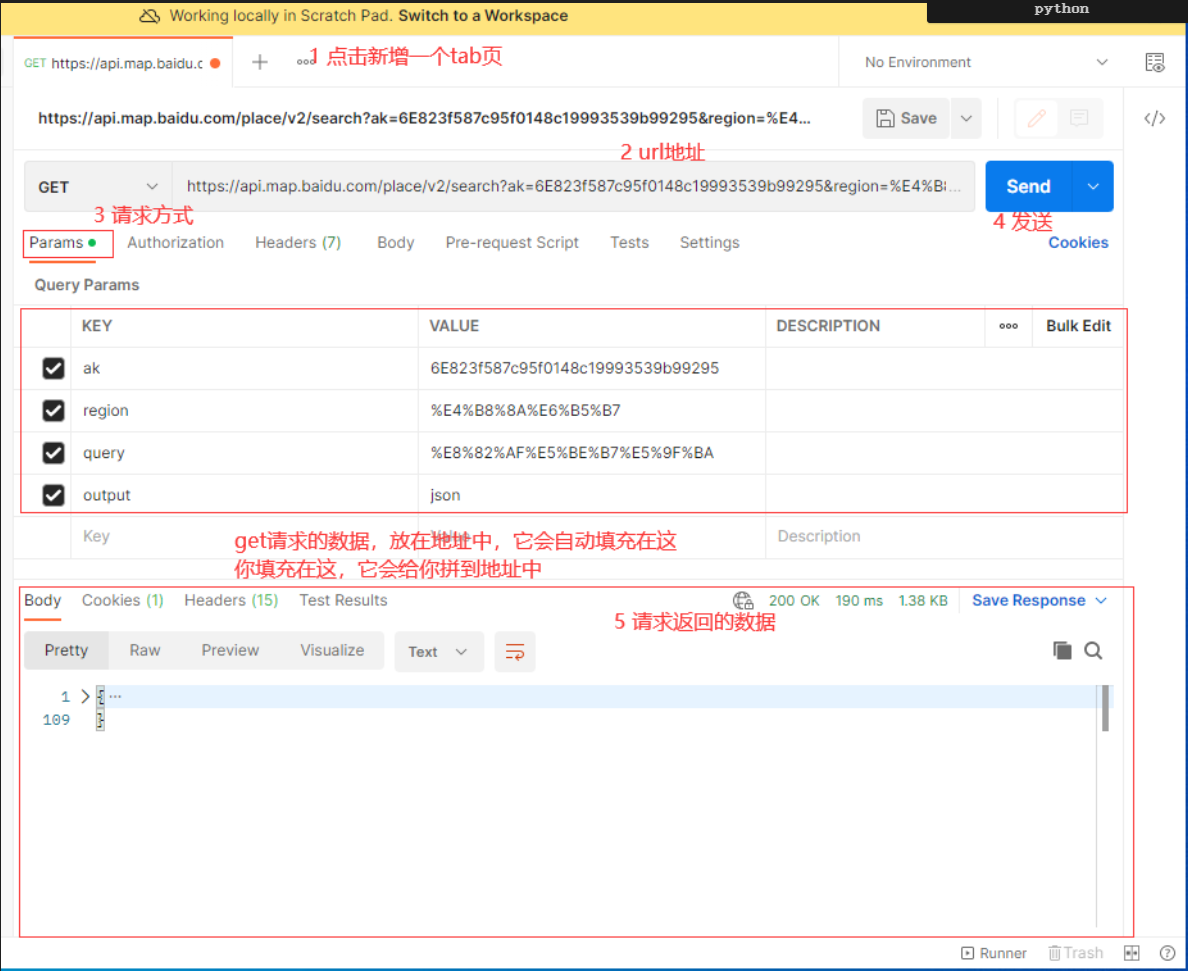Click the request URL input field
This screenshot has width=1188, height=971.
[573, 186]
